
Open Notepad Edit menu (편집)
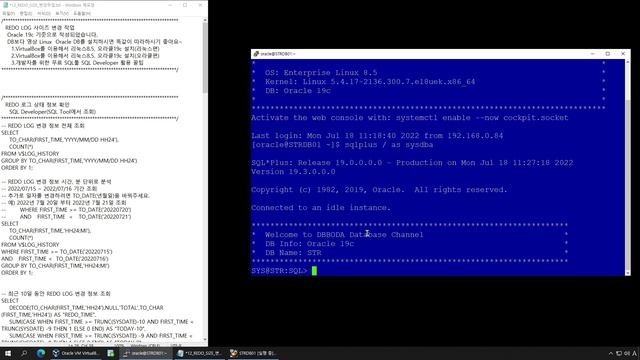click(26, 13)
